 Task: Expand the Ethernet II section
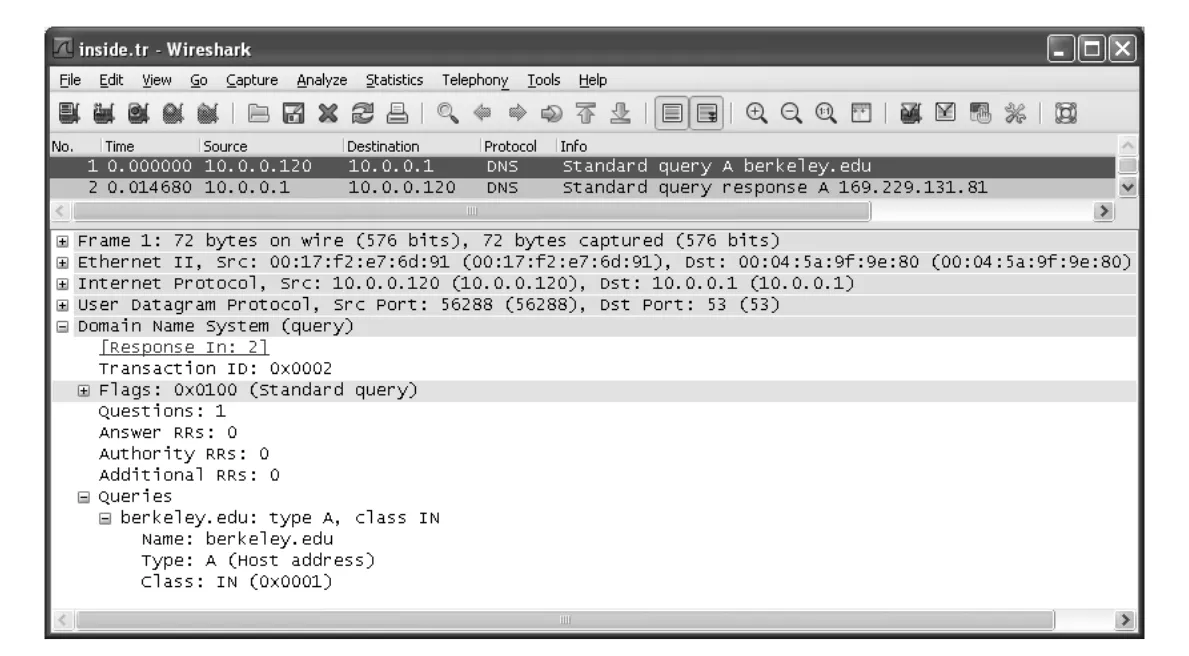tap(62, 262)
